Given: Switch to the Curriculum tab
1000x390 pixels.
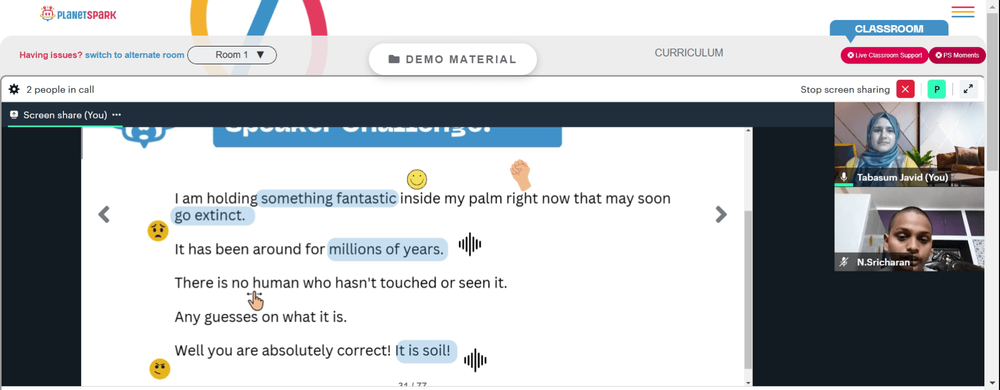Looking at the screenshot, I should tap(689, 53).
